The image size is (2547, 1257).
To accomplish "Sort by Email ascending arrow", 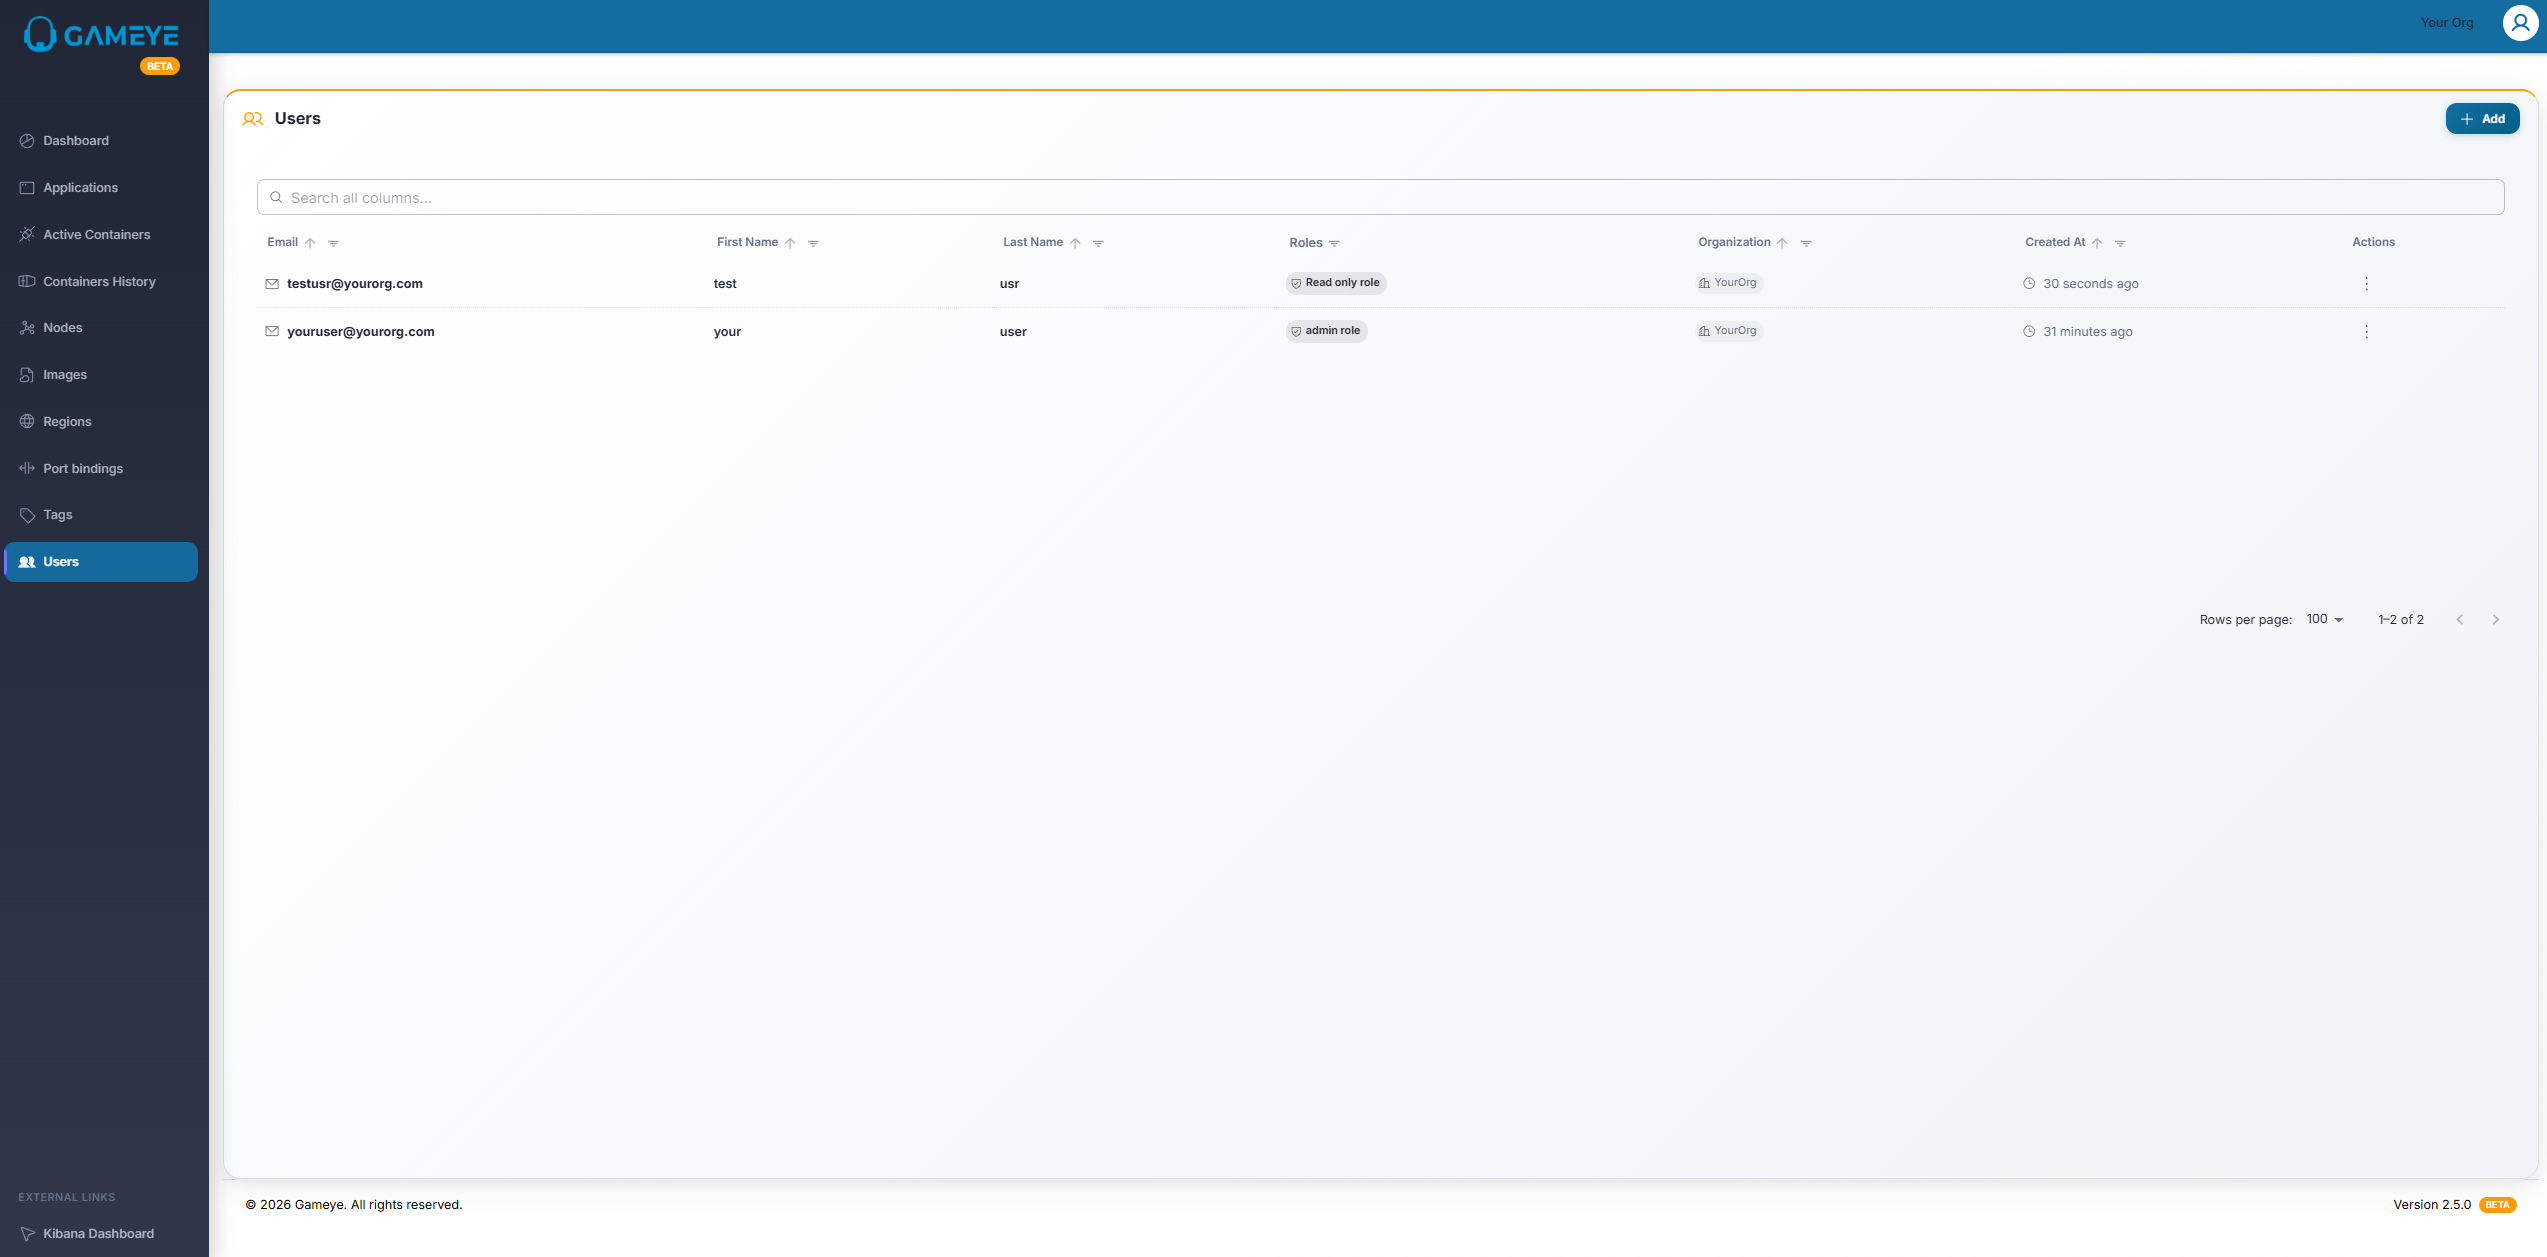I will click(310, 243).
